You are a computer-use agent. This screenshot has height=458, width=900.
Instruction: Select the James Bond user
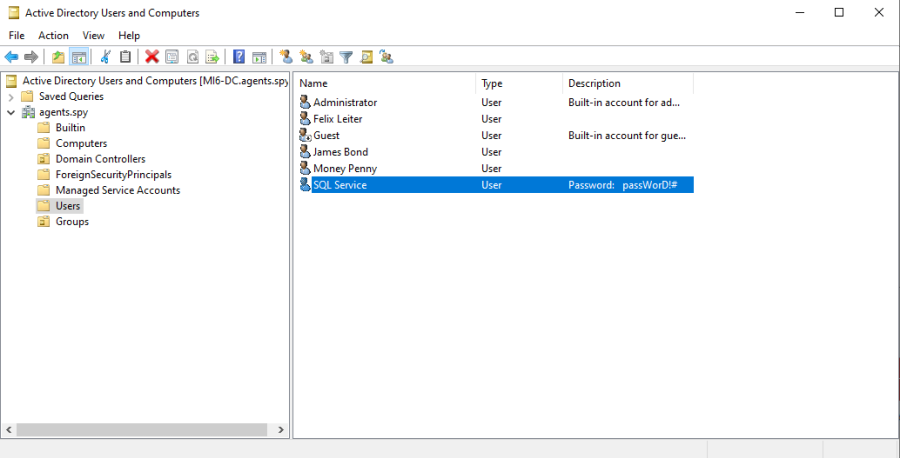(340, 152)
